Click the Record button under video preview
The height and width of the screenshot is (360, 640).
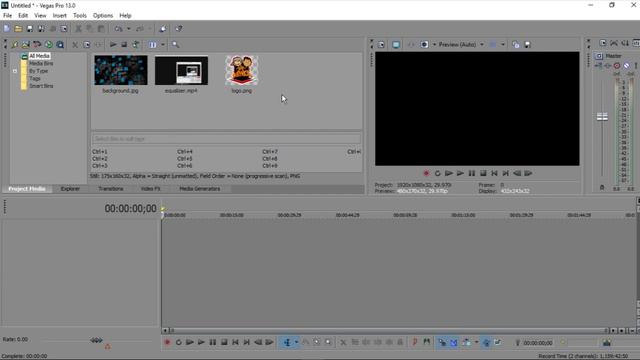click(x=426, y=173)
